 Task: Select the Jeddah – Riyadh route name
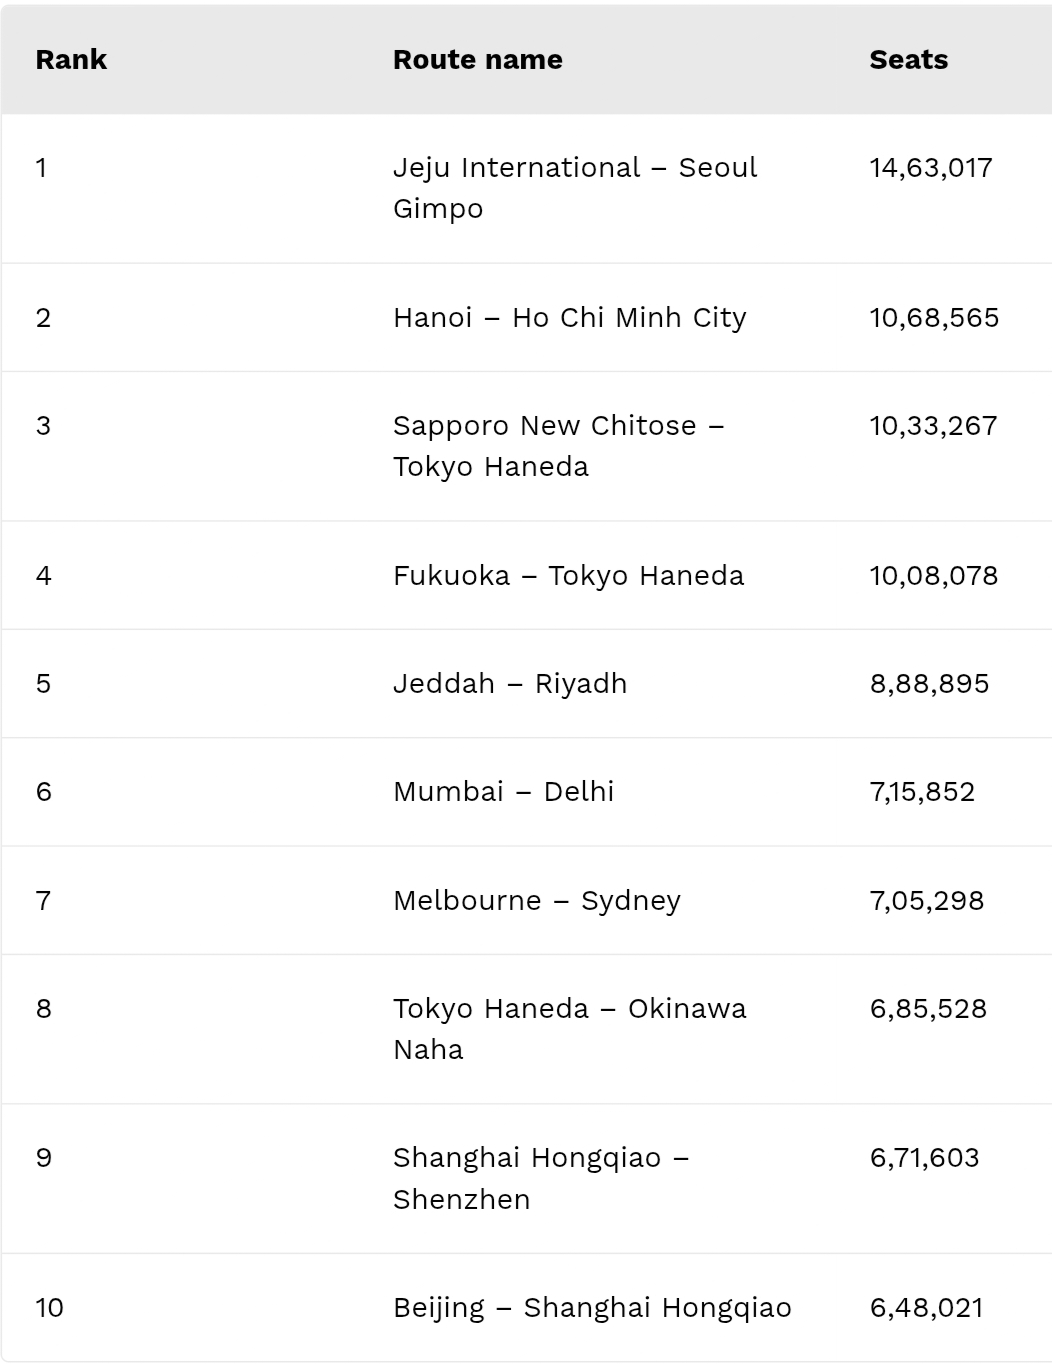(x=510, y=684)
